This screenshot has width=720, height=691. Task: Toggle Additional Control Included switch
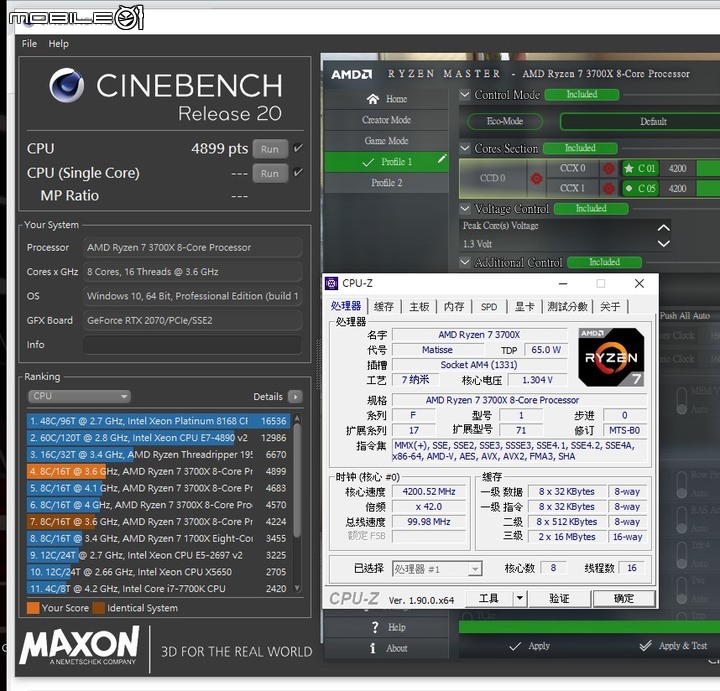604,262
